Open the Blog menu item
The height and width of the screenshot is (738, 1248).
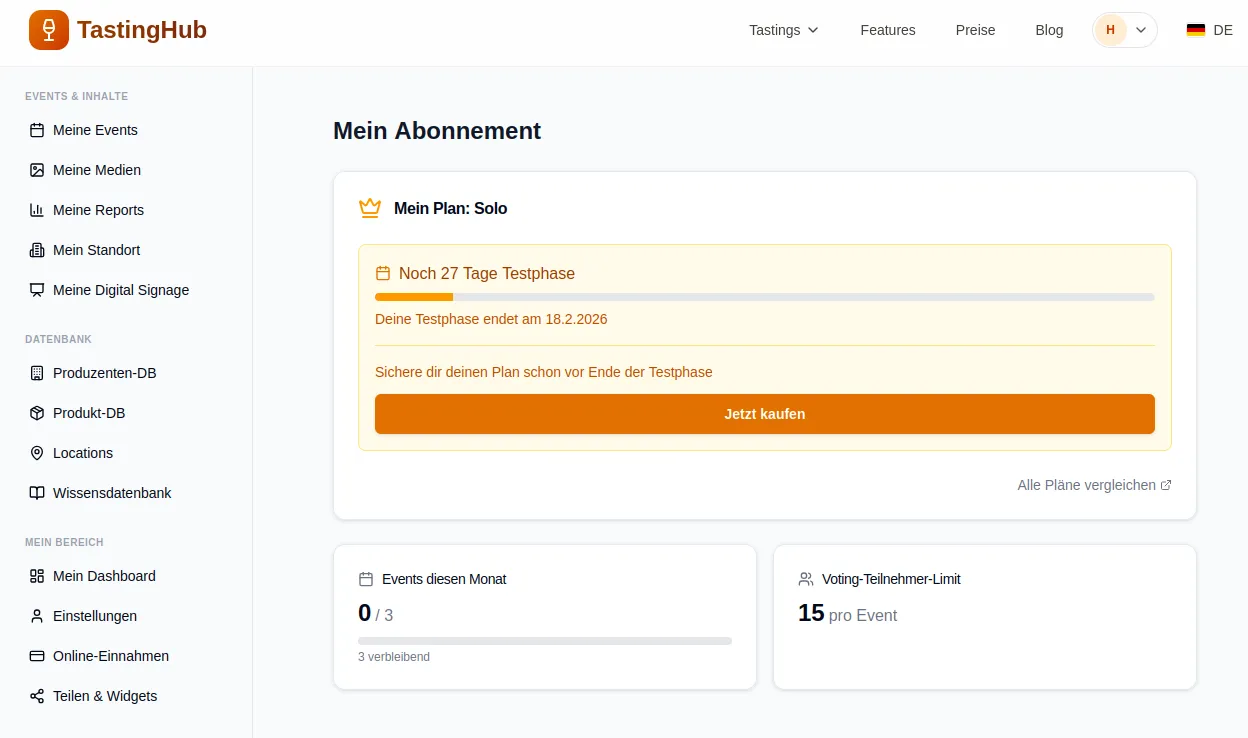pos(1049,30)
